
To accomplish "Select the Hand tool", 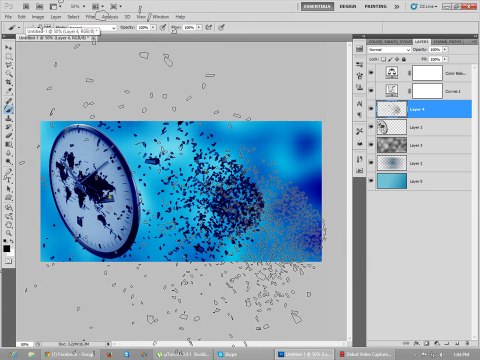I will (x=8, y=225).
